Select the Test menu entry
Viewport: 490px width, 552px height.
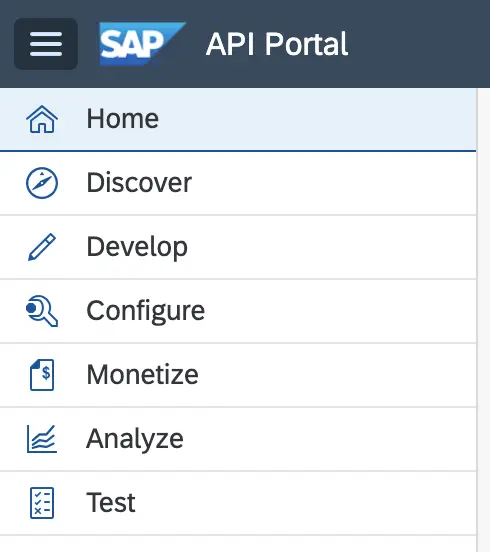(238, 503)
